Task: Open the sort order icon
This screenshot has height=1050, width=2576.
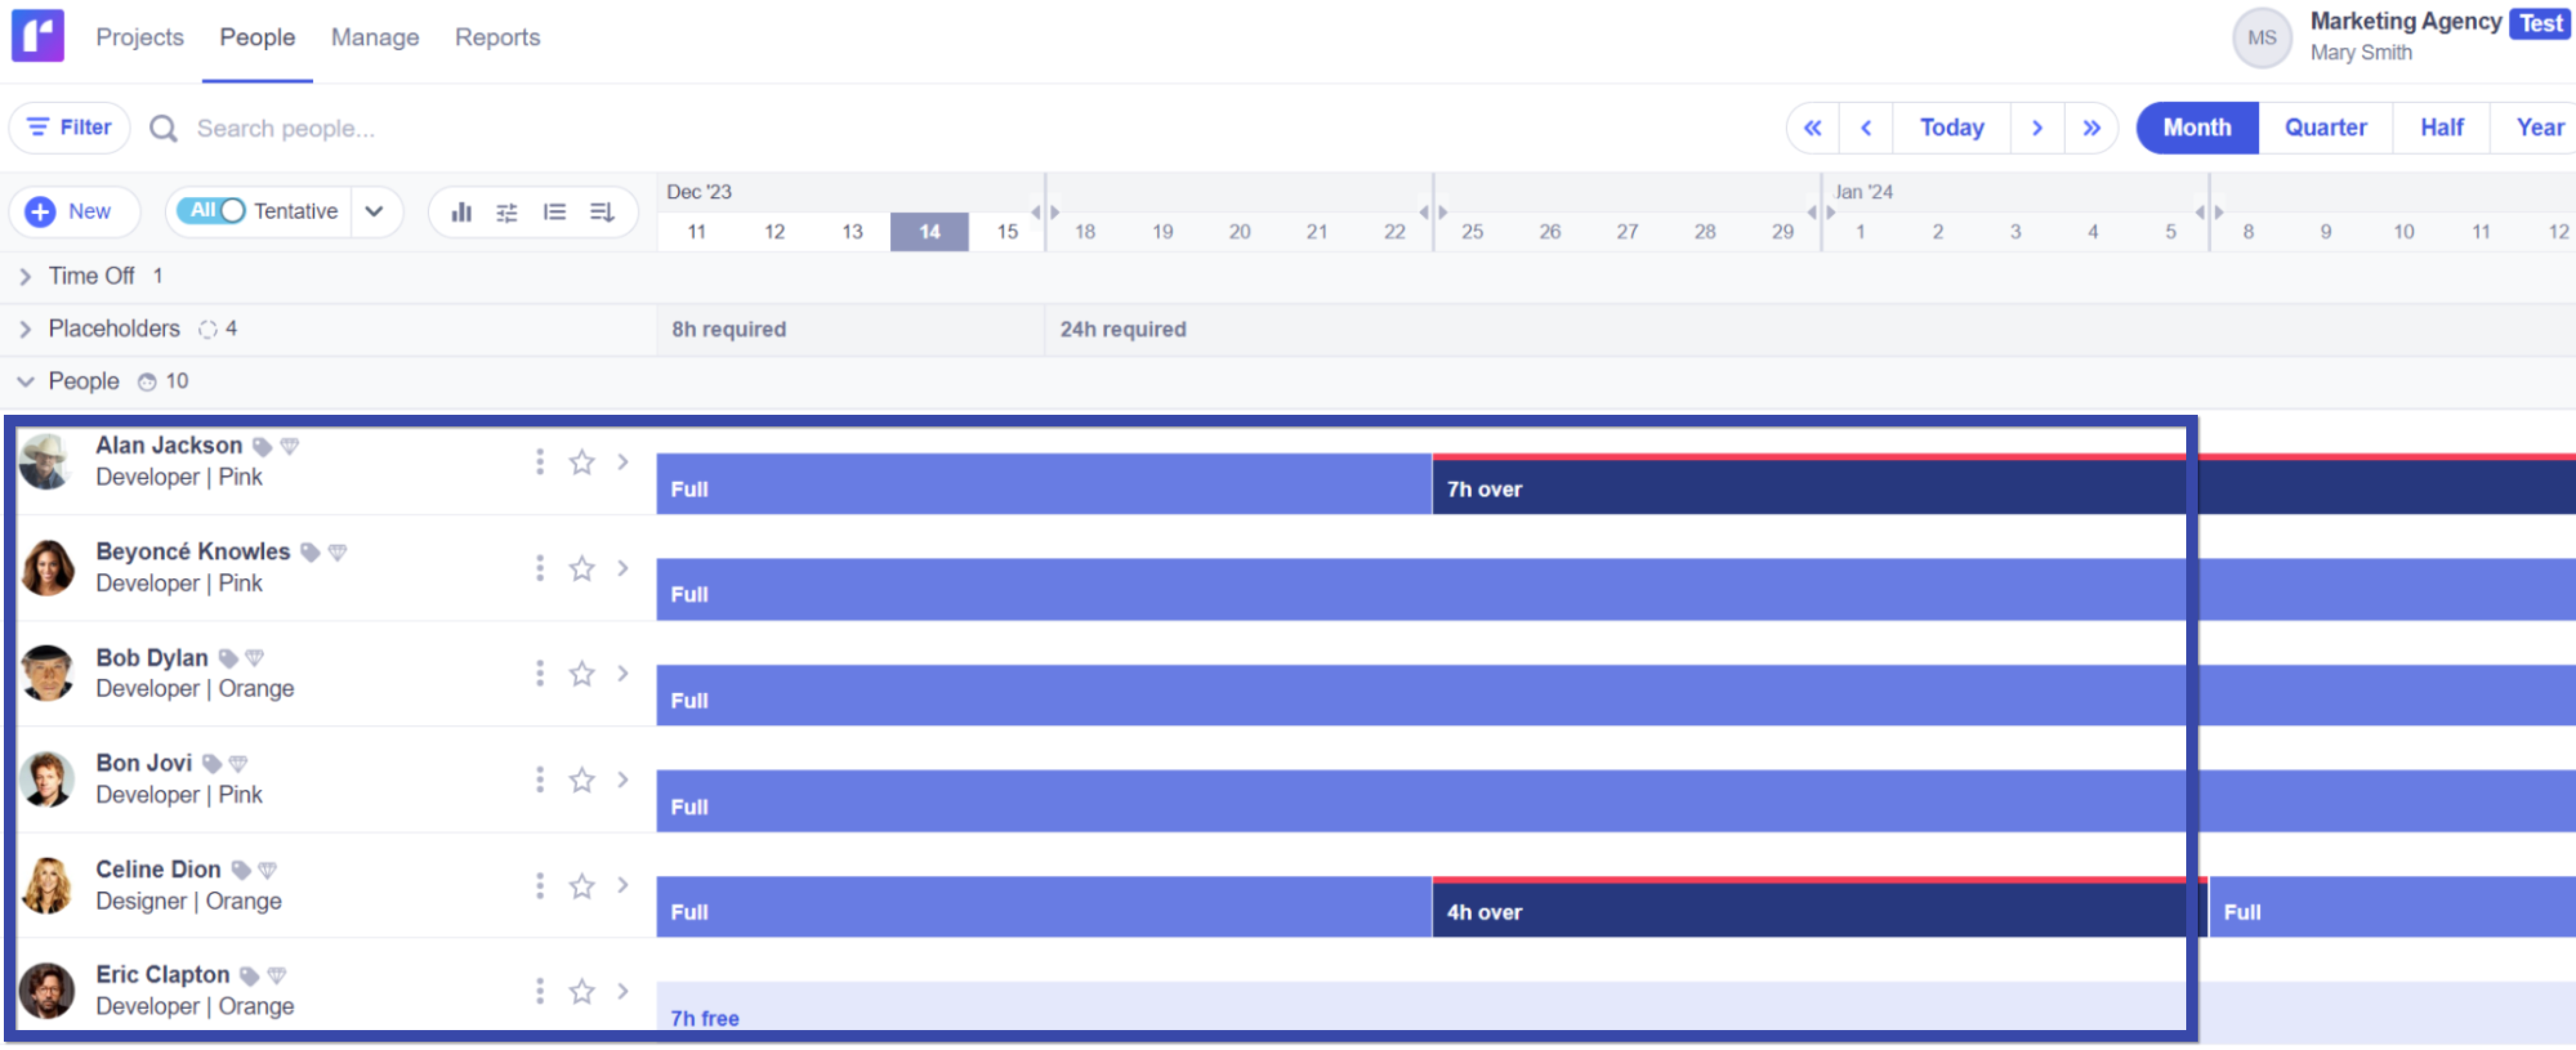Action: tap(601, 212)
